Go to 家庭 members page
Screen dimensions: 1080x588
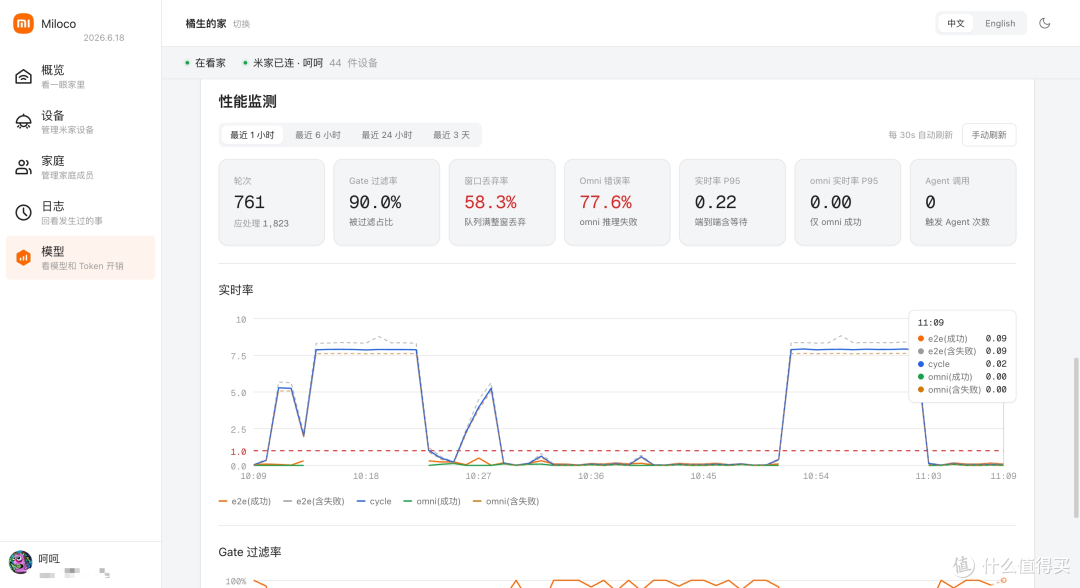81,167
